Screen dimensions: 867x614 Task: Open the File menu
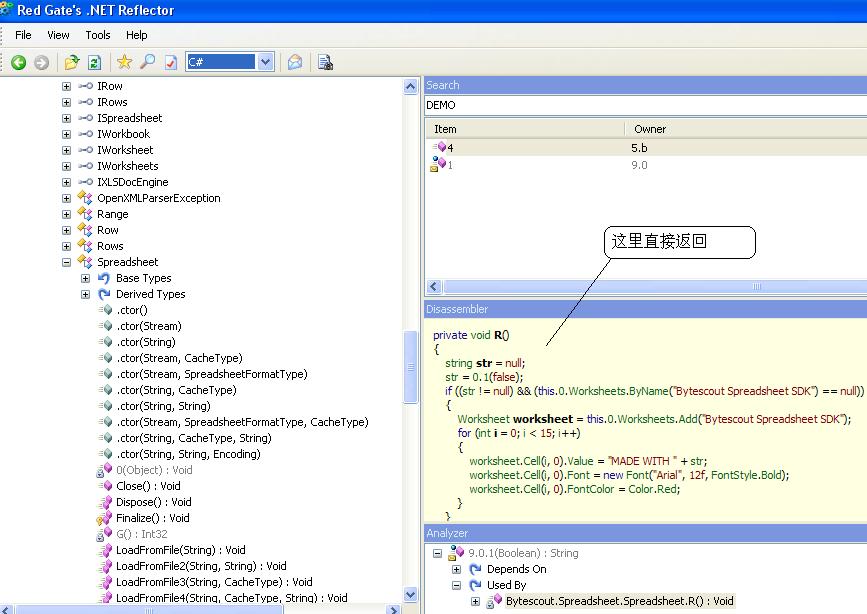coord(23,35)
